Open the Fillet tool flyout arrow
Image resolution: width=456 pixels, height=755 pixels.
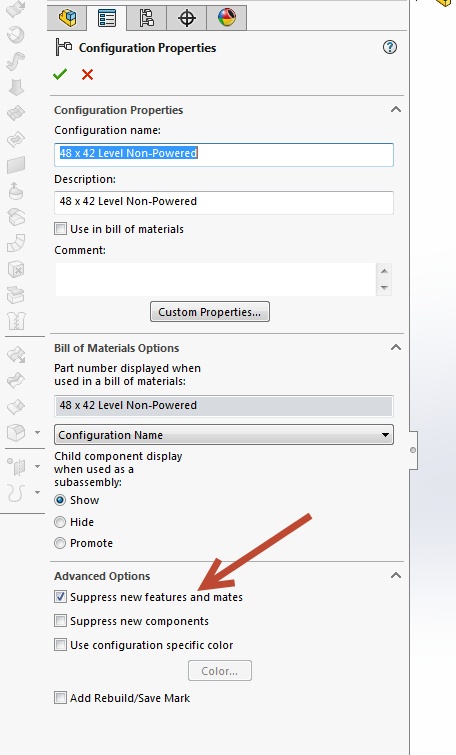tap(37, 432)
